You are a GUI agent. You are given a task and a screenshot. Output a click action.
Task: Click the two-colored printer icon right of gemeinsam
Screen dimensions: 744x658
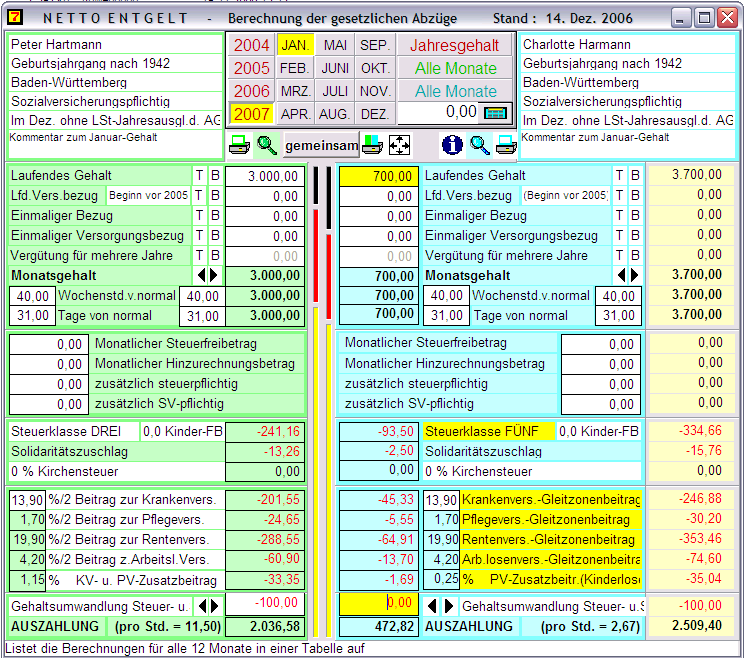372,145
